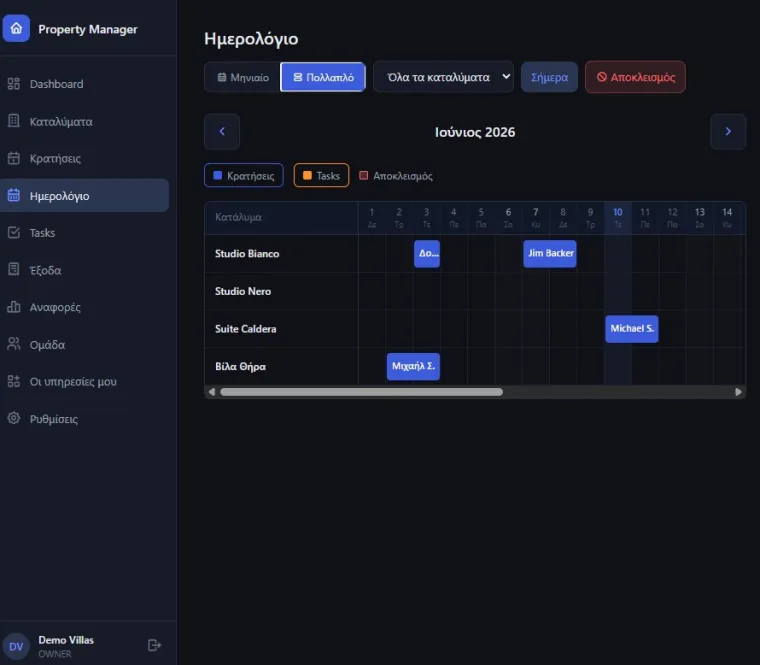Click the Property Manager home logo icon

[16, 29]
